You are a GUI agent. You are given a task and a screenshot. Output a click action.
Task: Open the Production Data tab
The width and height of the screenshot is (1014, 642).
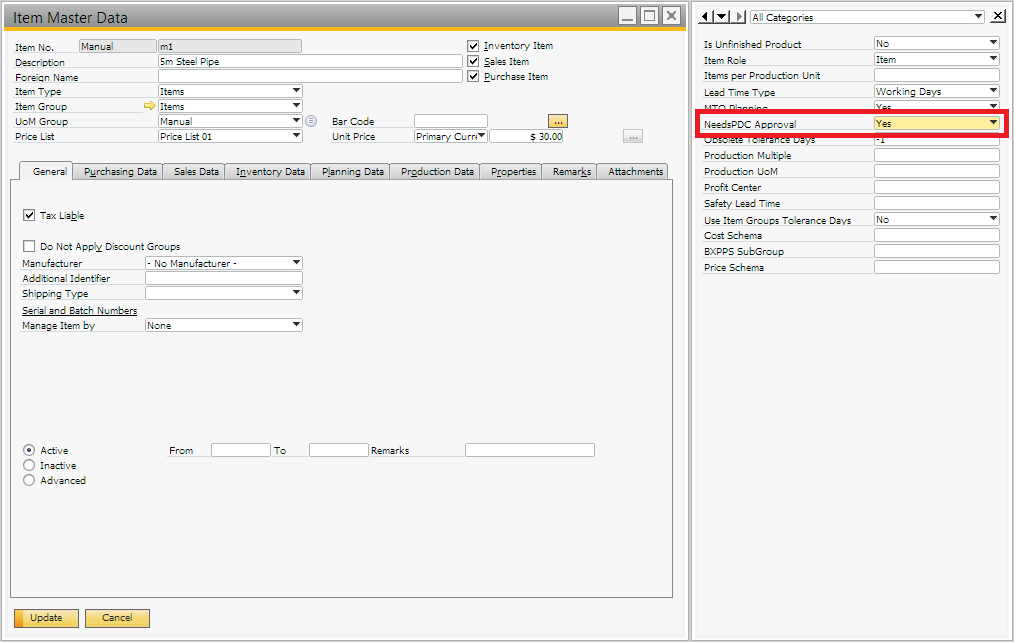click(x=437, y=172)
